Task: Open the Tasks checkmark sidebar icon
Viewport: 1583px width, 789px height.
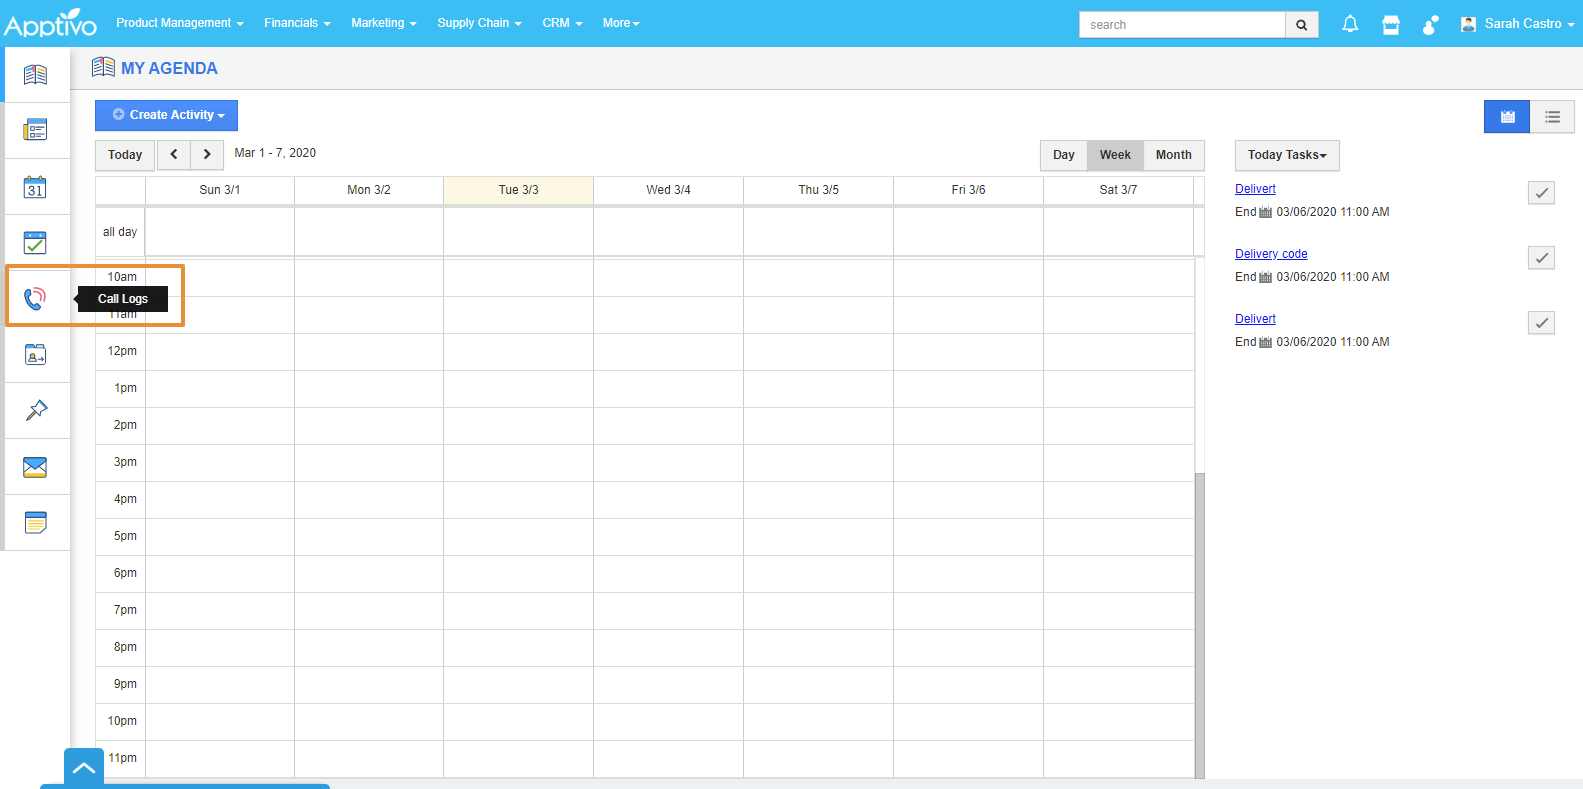Action: (x=35, y=243)
